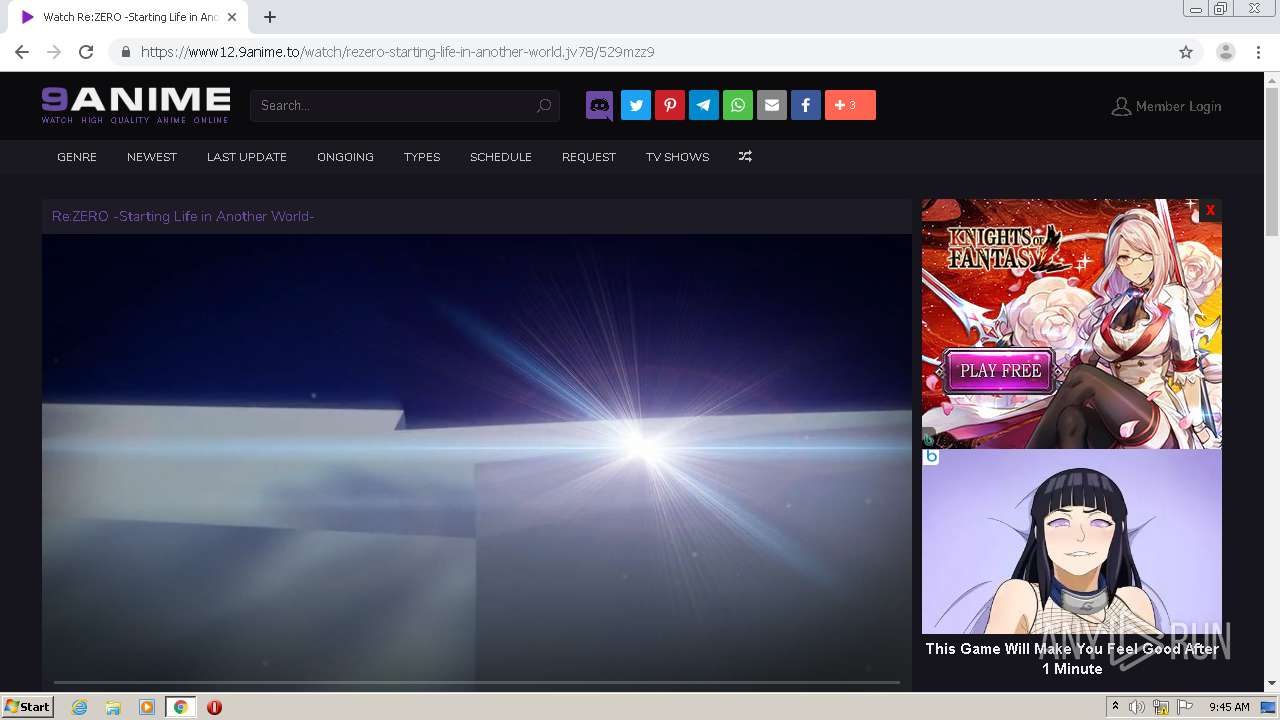
Task: Click PLAY FREE ad button
Action: pyautogui.click(x=1000, y=371)
